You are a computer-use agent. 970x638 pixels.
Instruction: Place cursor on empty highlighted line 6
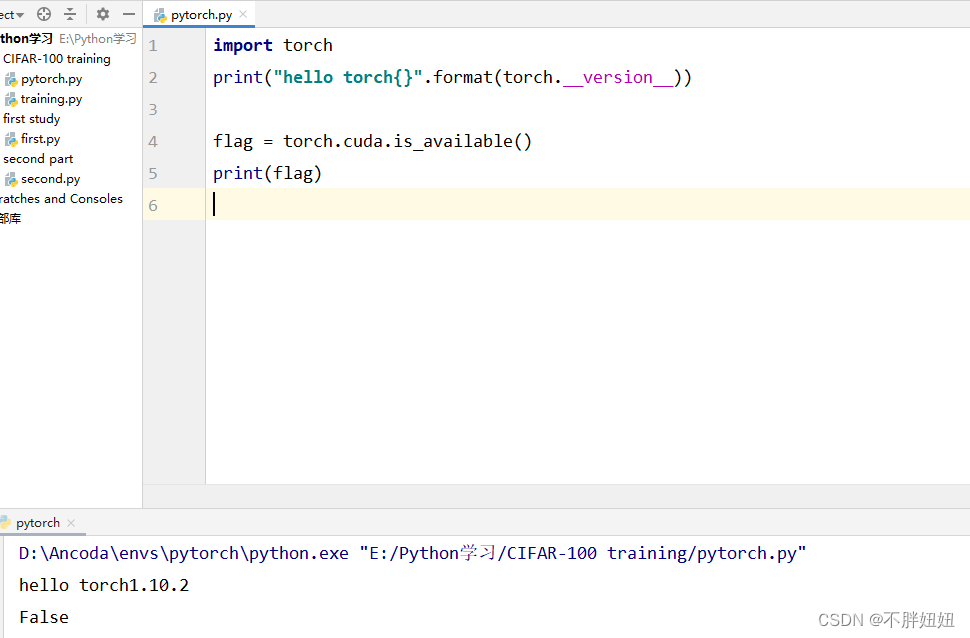pos(588,204)
